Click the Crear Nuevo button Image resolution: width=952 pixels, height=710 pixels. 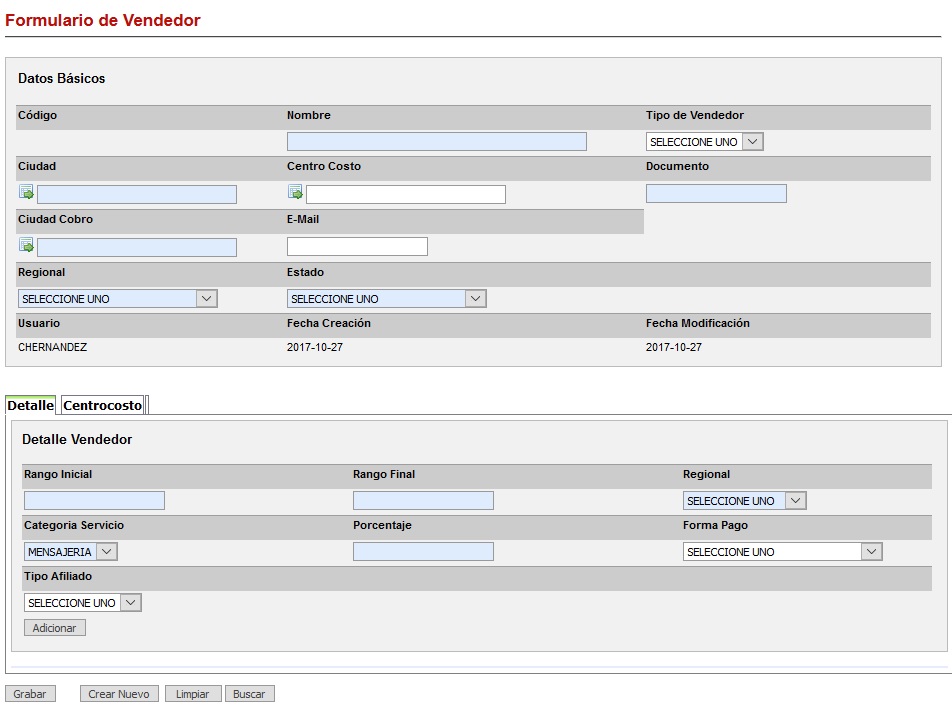[119, 694]
